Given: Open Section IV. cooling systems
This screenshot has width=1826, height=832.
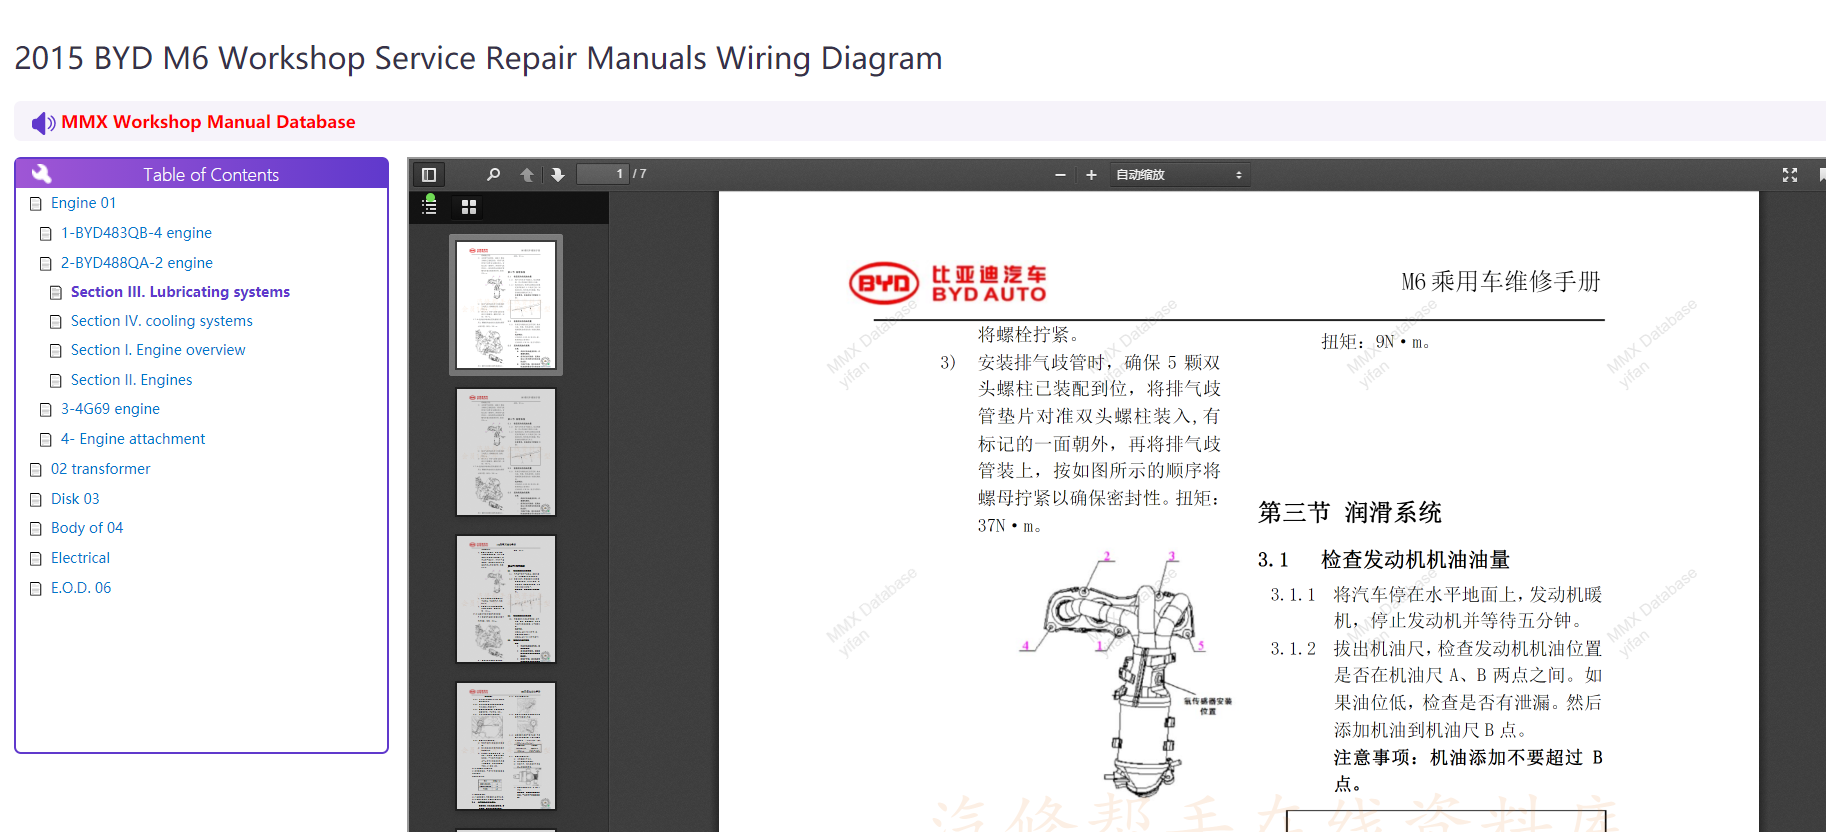Looking at the screenshot, I should coord(162,321).
